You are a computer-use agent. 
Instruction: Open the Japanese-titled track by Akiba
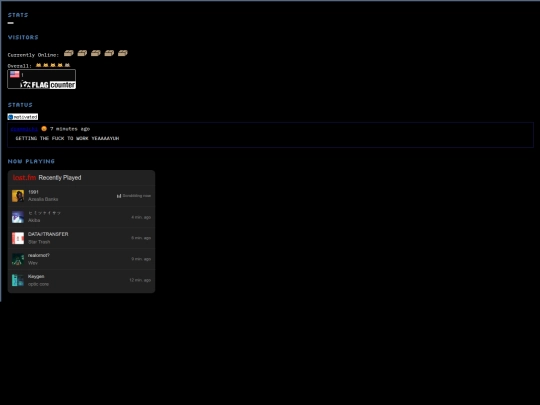[x=44, y=213]
